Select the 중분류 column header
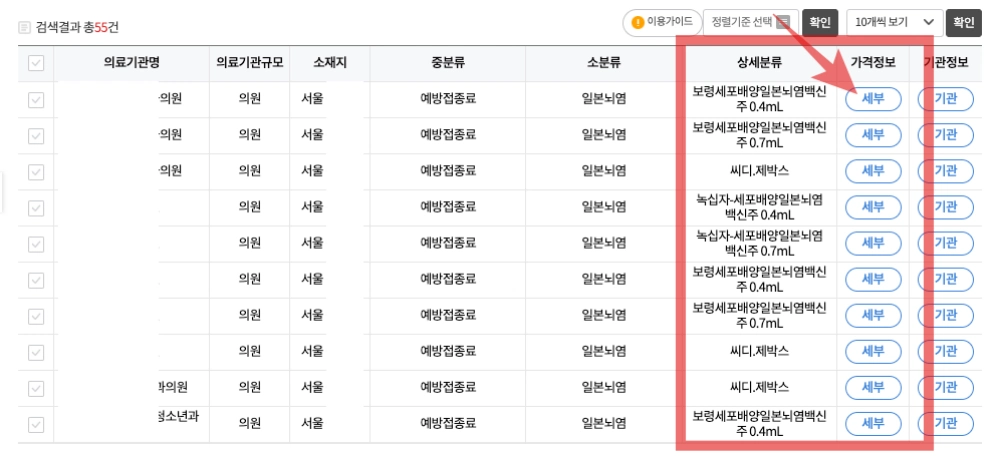 tap(448, 63)
